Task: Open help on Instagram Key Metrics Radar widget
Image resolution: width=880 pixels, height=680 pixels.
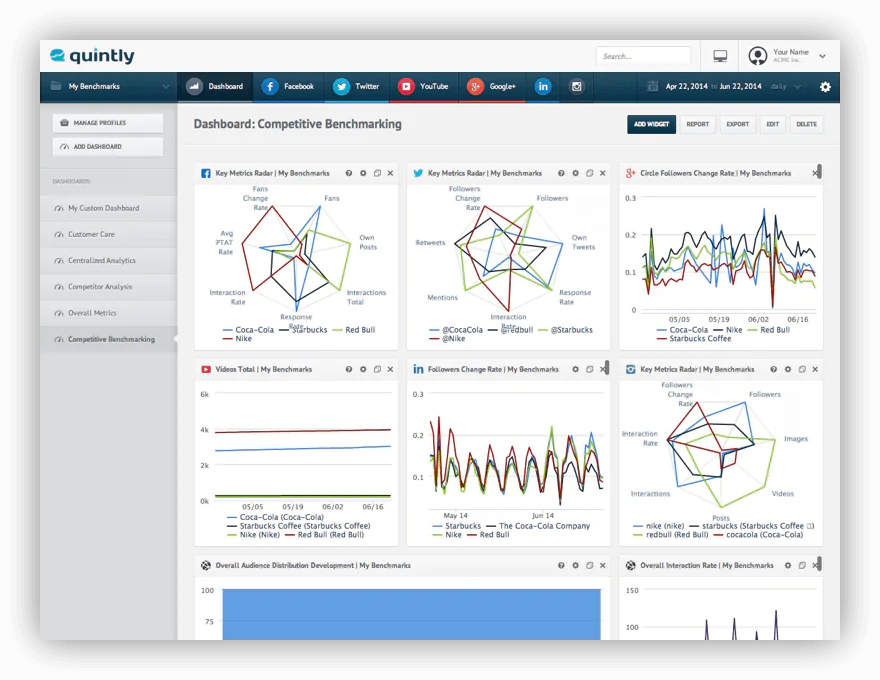Action: pos(773,369)
